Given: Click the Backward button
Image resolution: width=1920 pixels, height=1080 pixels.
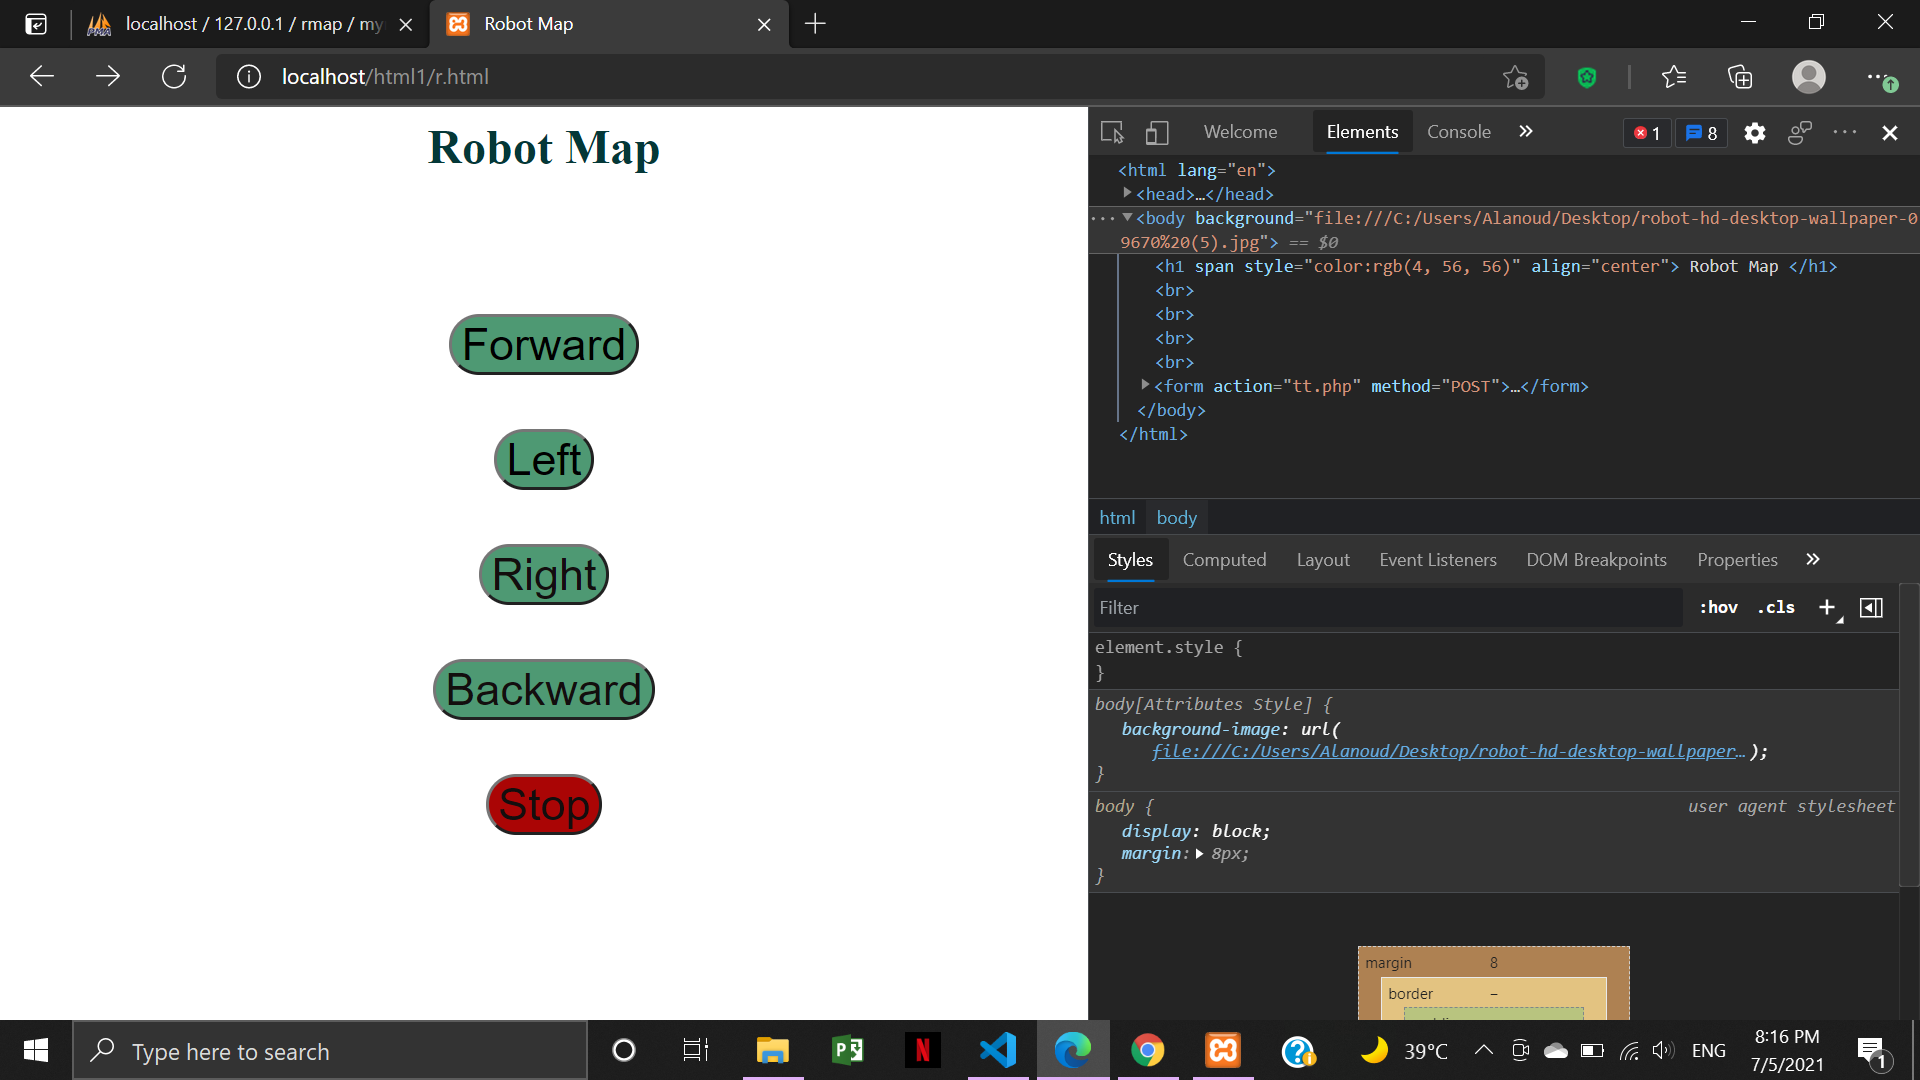Looking at the screenshot, I should pyautogui.click(x=543, y=690).
